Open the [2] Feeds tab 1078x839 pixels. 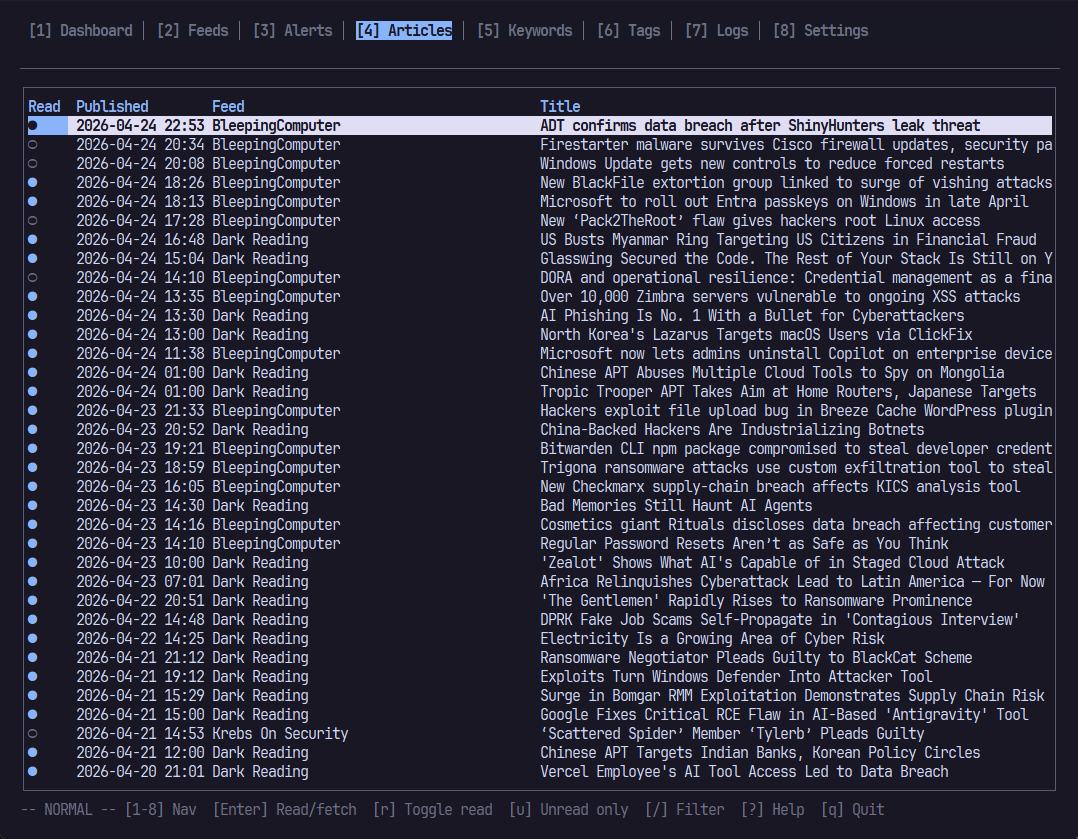pyautogui.click(x=192, y=31)
